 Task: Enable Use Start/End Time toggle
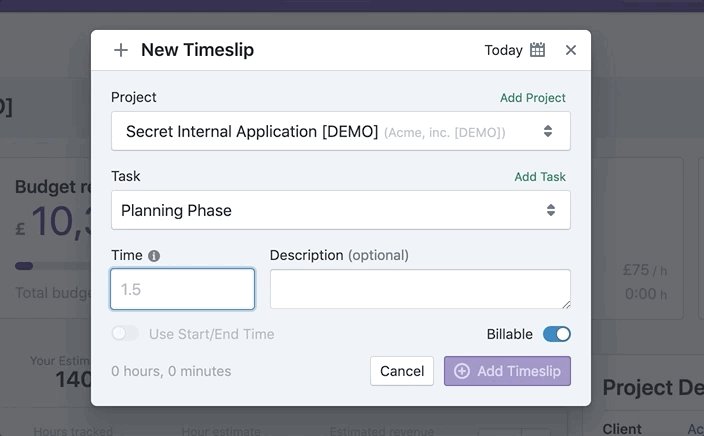click(125, 334)
